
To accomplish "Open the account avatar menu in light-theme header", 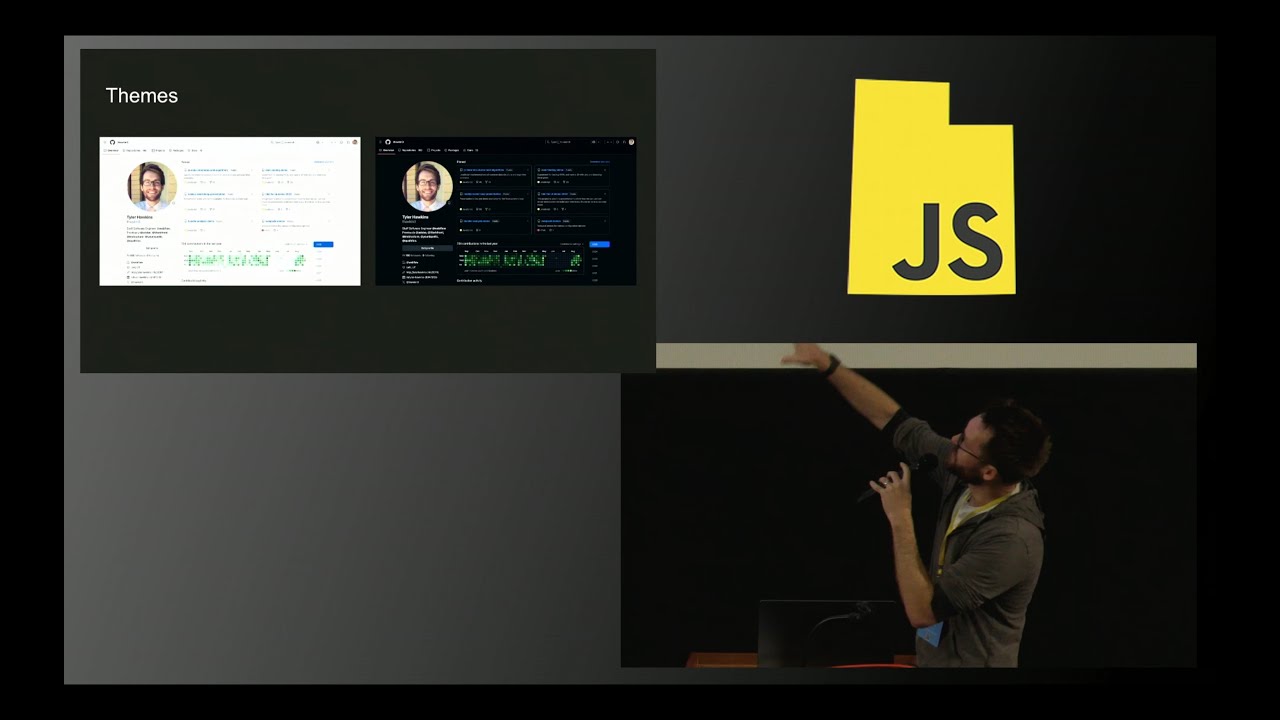I will coord(355,142).
